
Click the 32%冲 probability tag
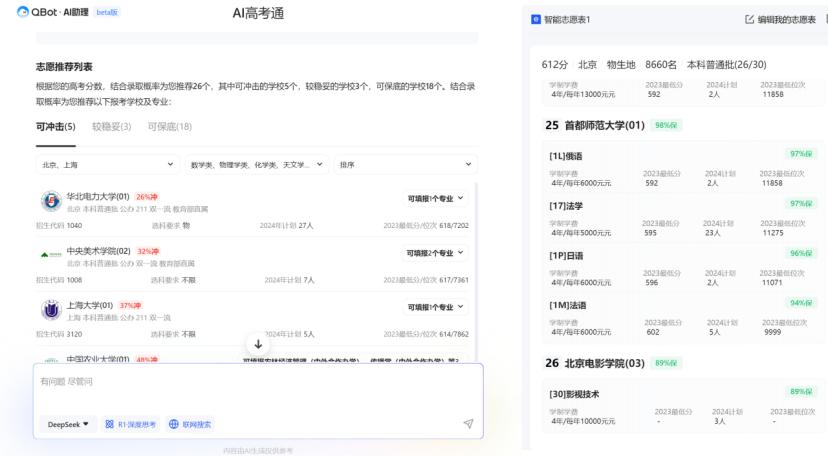click(148, 251)
